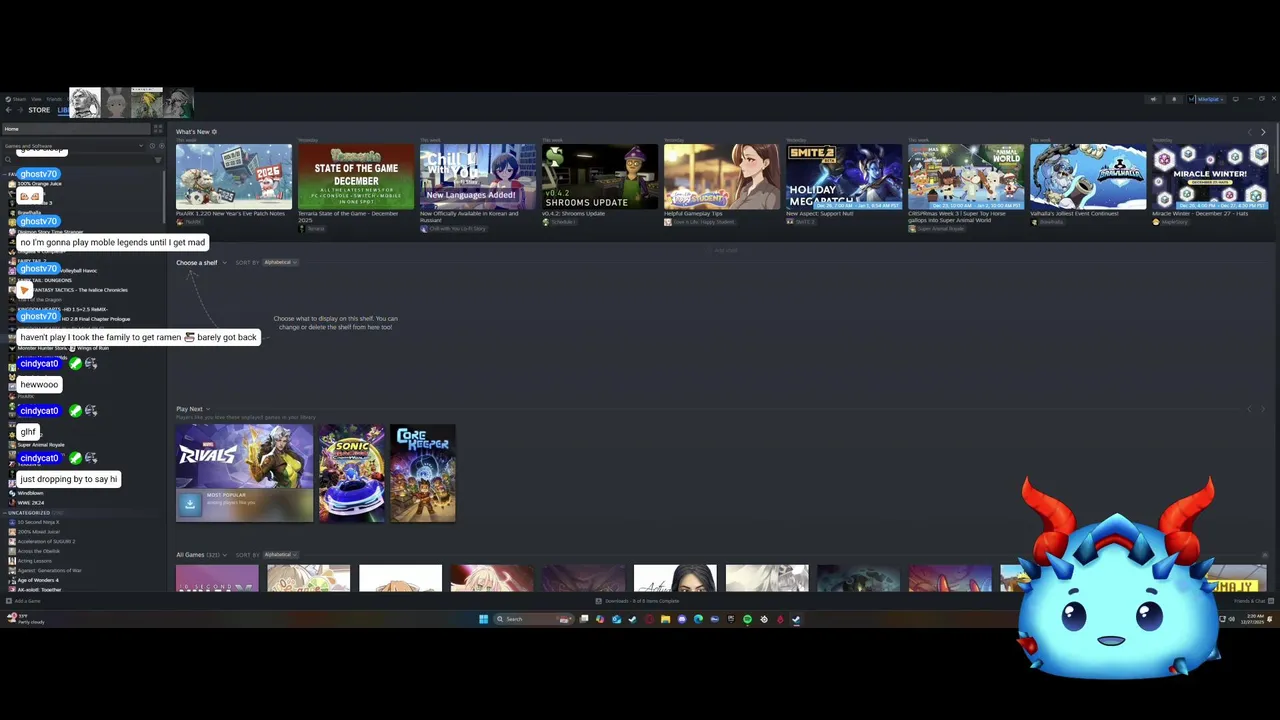Screen dimensions: 1280x720
Task: Open the Sonic racing game cover
Action: point(351,473)
